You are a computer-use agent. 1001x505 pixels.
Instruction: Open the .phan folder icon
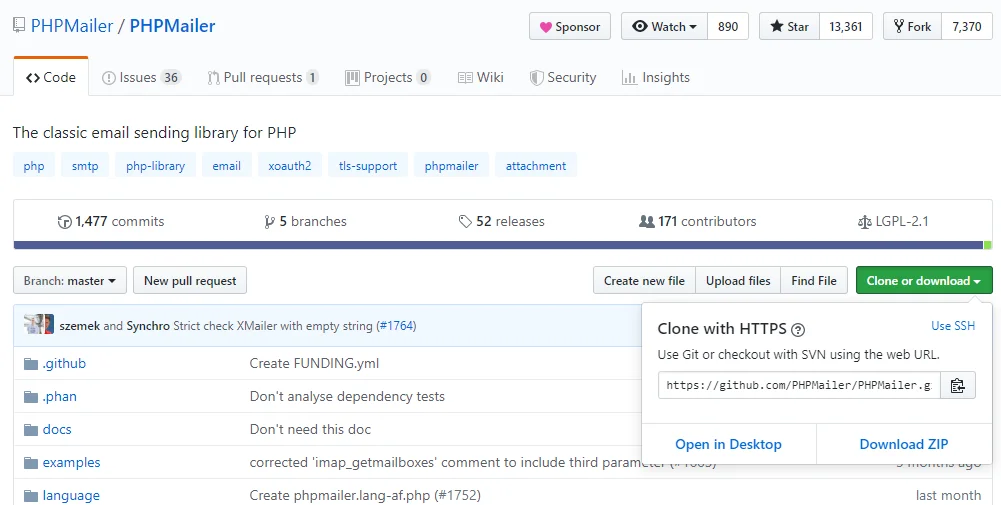pos(31,397)
